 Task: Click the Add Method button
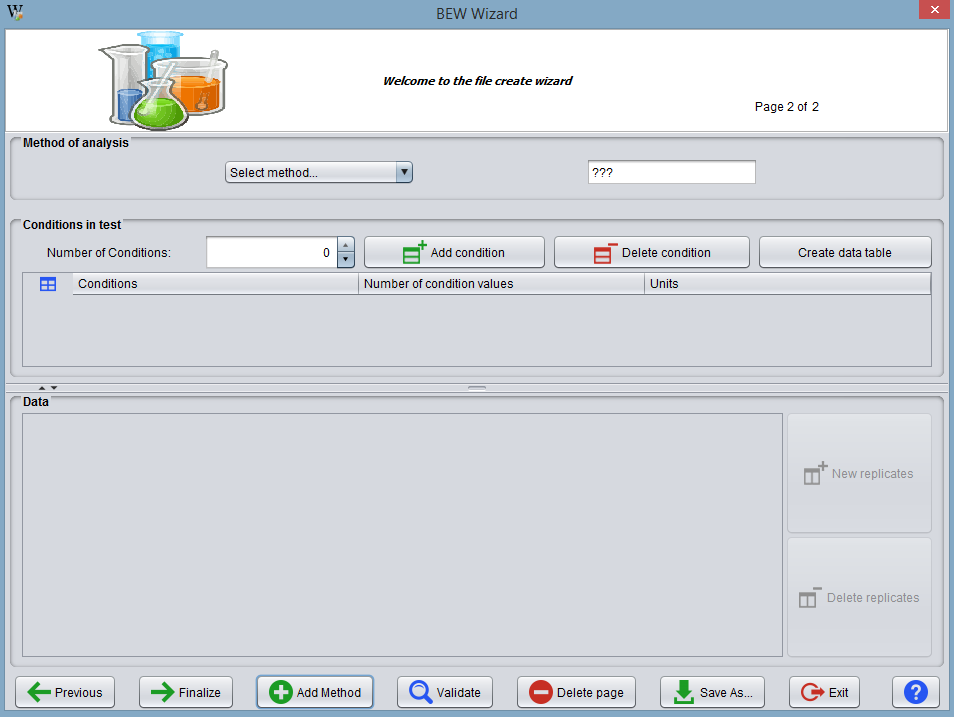tap(315, 692)
